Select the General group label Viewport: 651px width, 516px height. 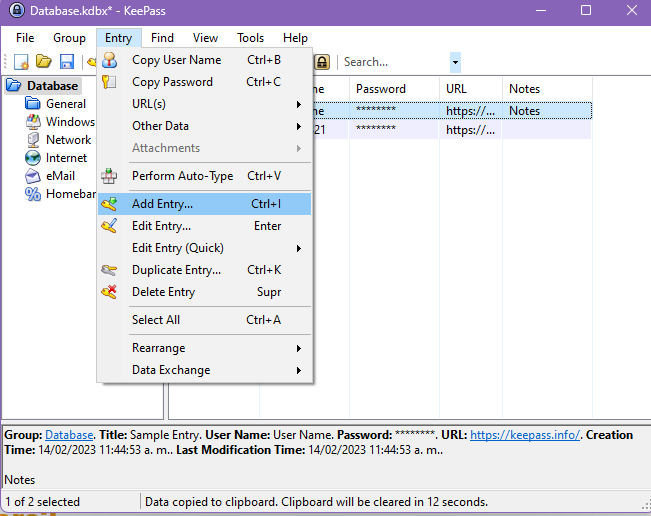pyautogui.click(x=66, y=104)
